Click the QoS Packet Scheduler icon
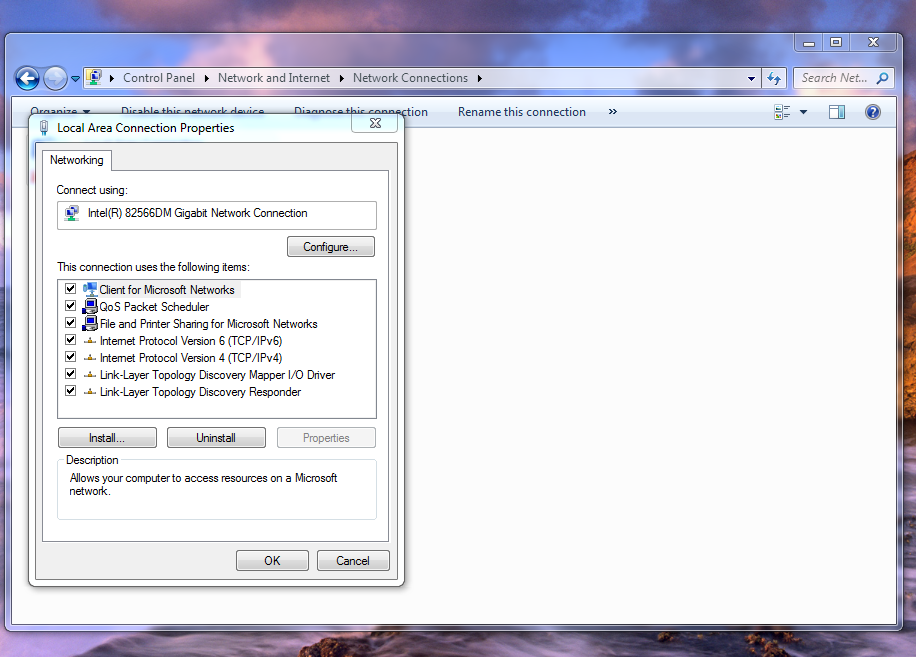Screen dimensions: 916x657 (x=90, y=306)
